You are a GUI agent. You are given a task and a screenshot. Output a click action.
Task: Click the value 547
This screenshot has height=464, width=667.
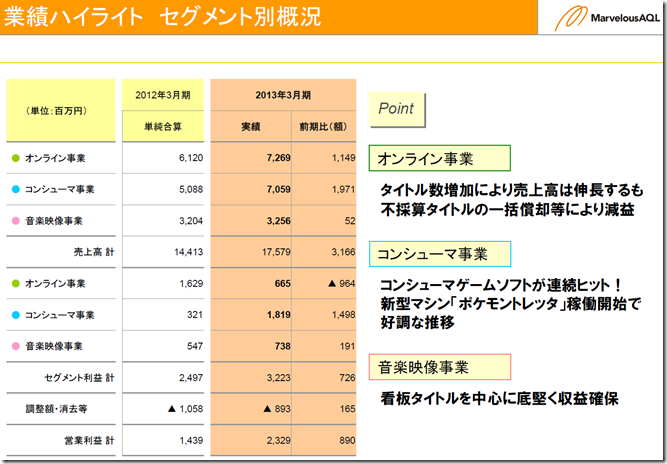pos(195,346)
